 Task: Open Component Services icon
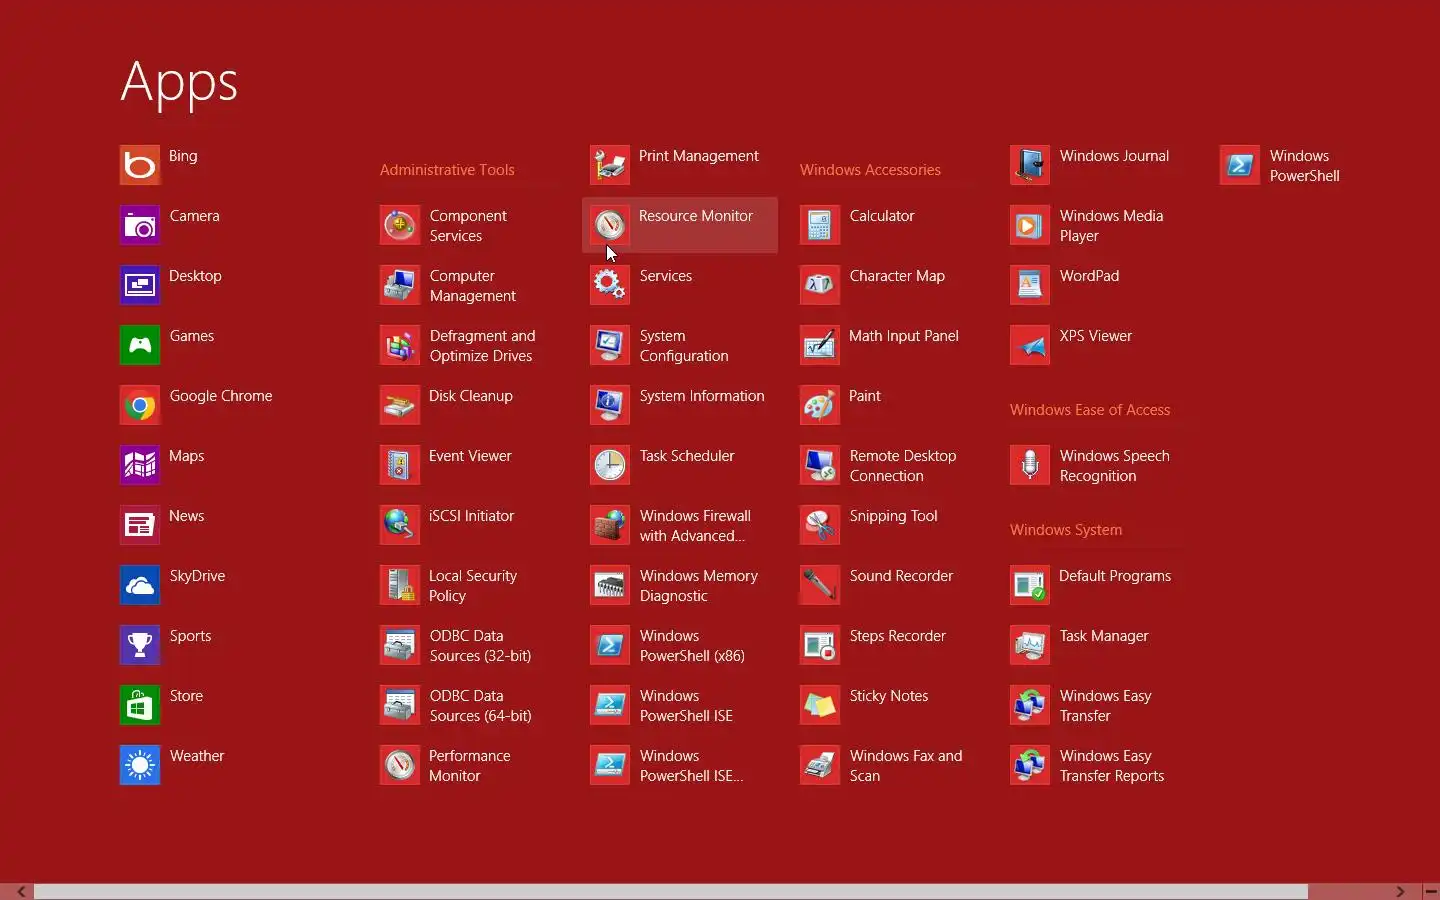point(400,225)
